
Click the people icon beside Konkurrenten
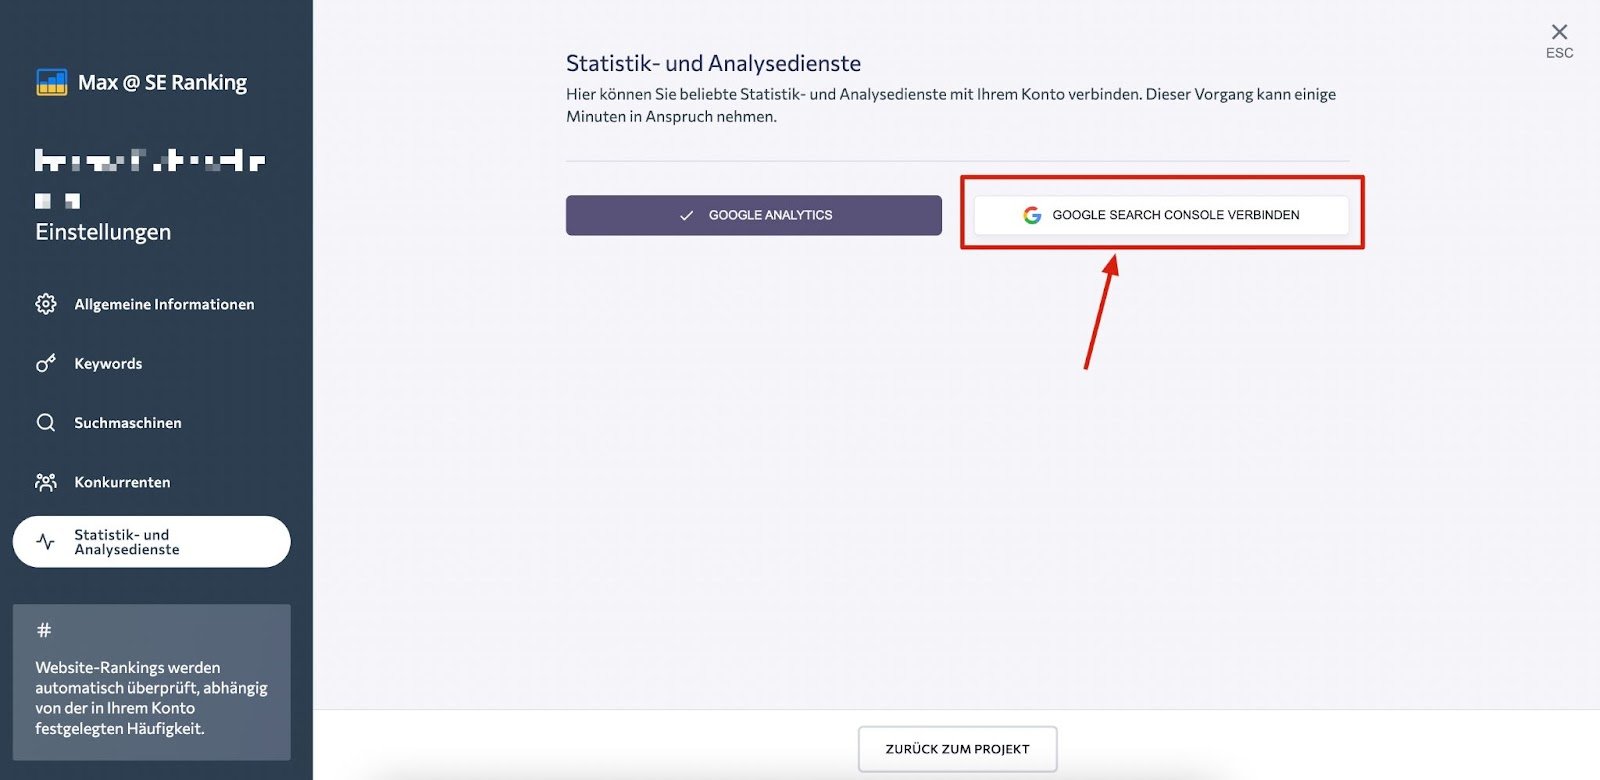coord(46,482)
